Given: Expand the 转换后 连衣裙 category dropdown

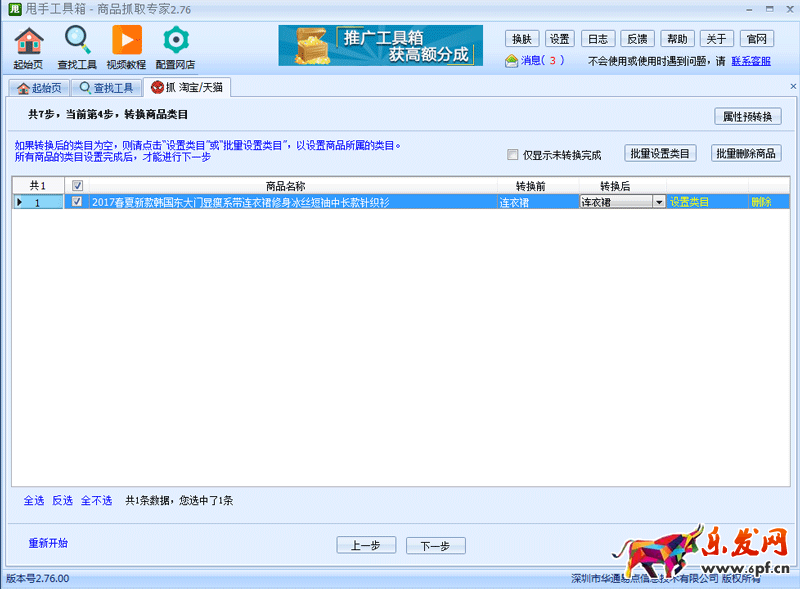Looking at the screenshot, I should (658, 202).
